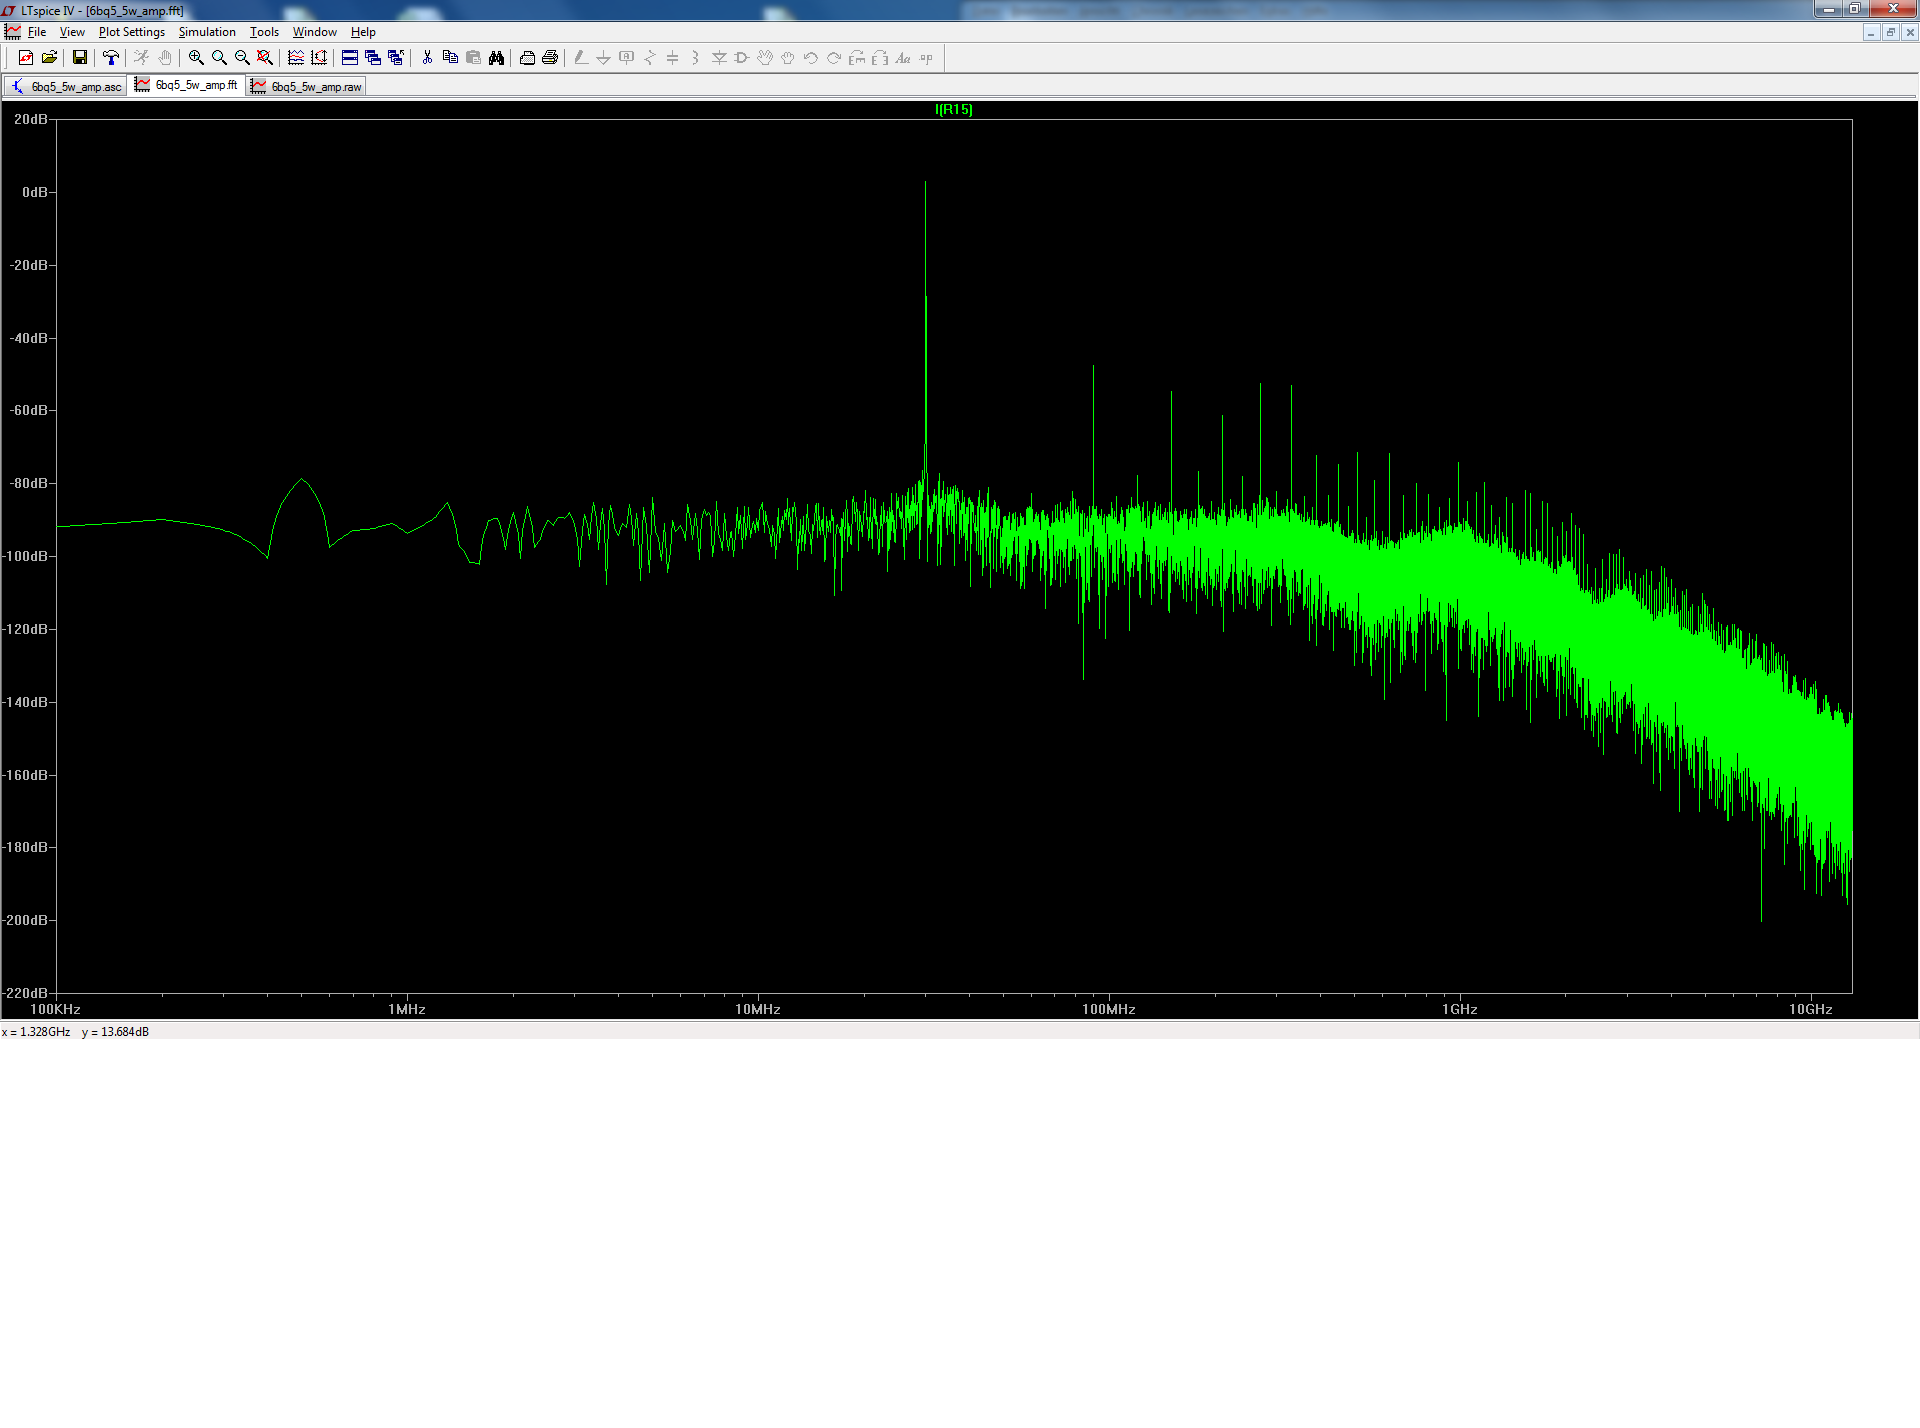Screen dimensions: 1920x1428
Task: Click the greyed Undo icon
Action: 811,58
